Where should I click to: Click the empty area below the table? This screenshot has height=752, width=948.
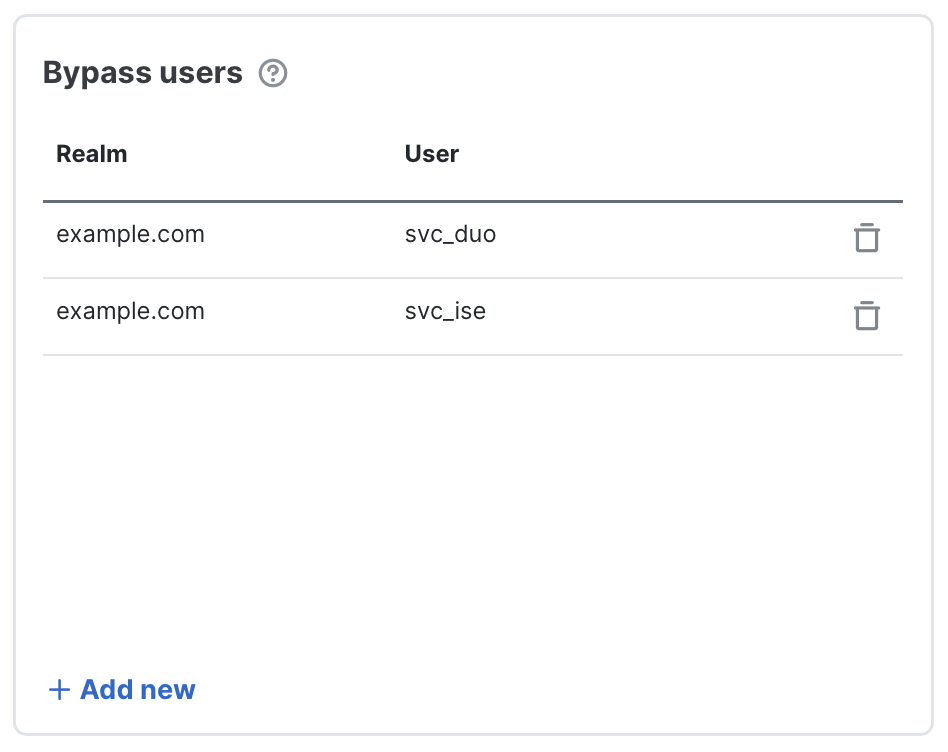[470, 500]
